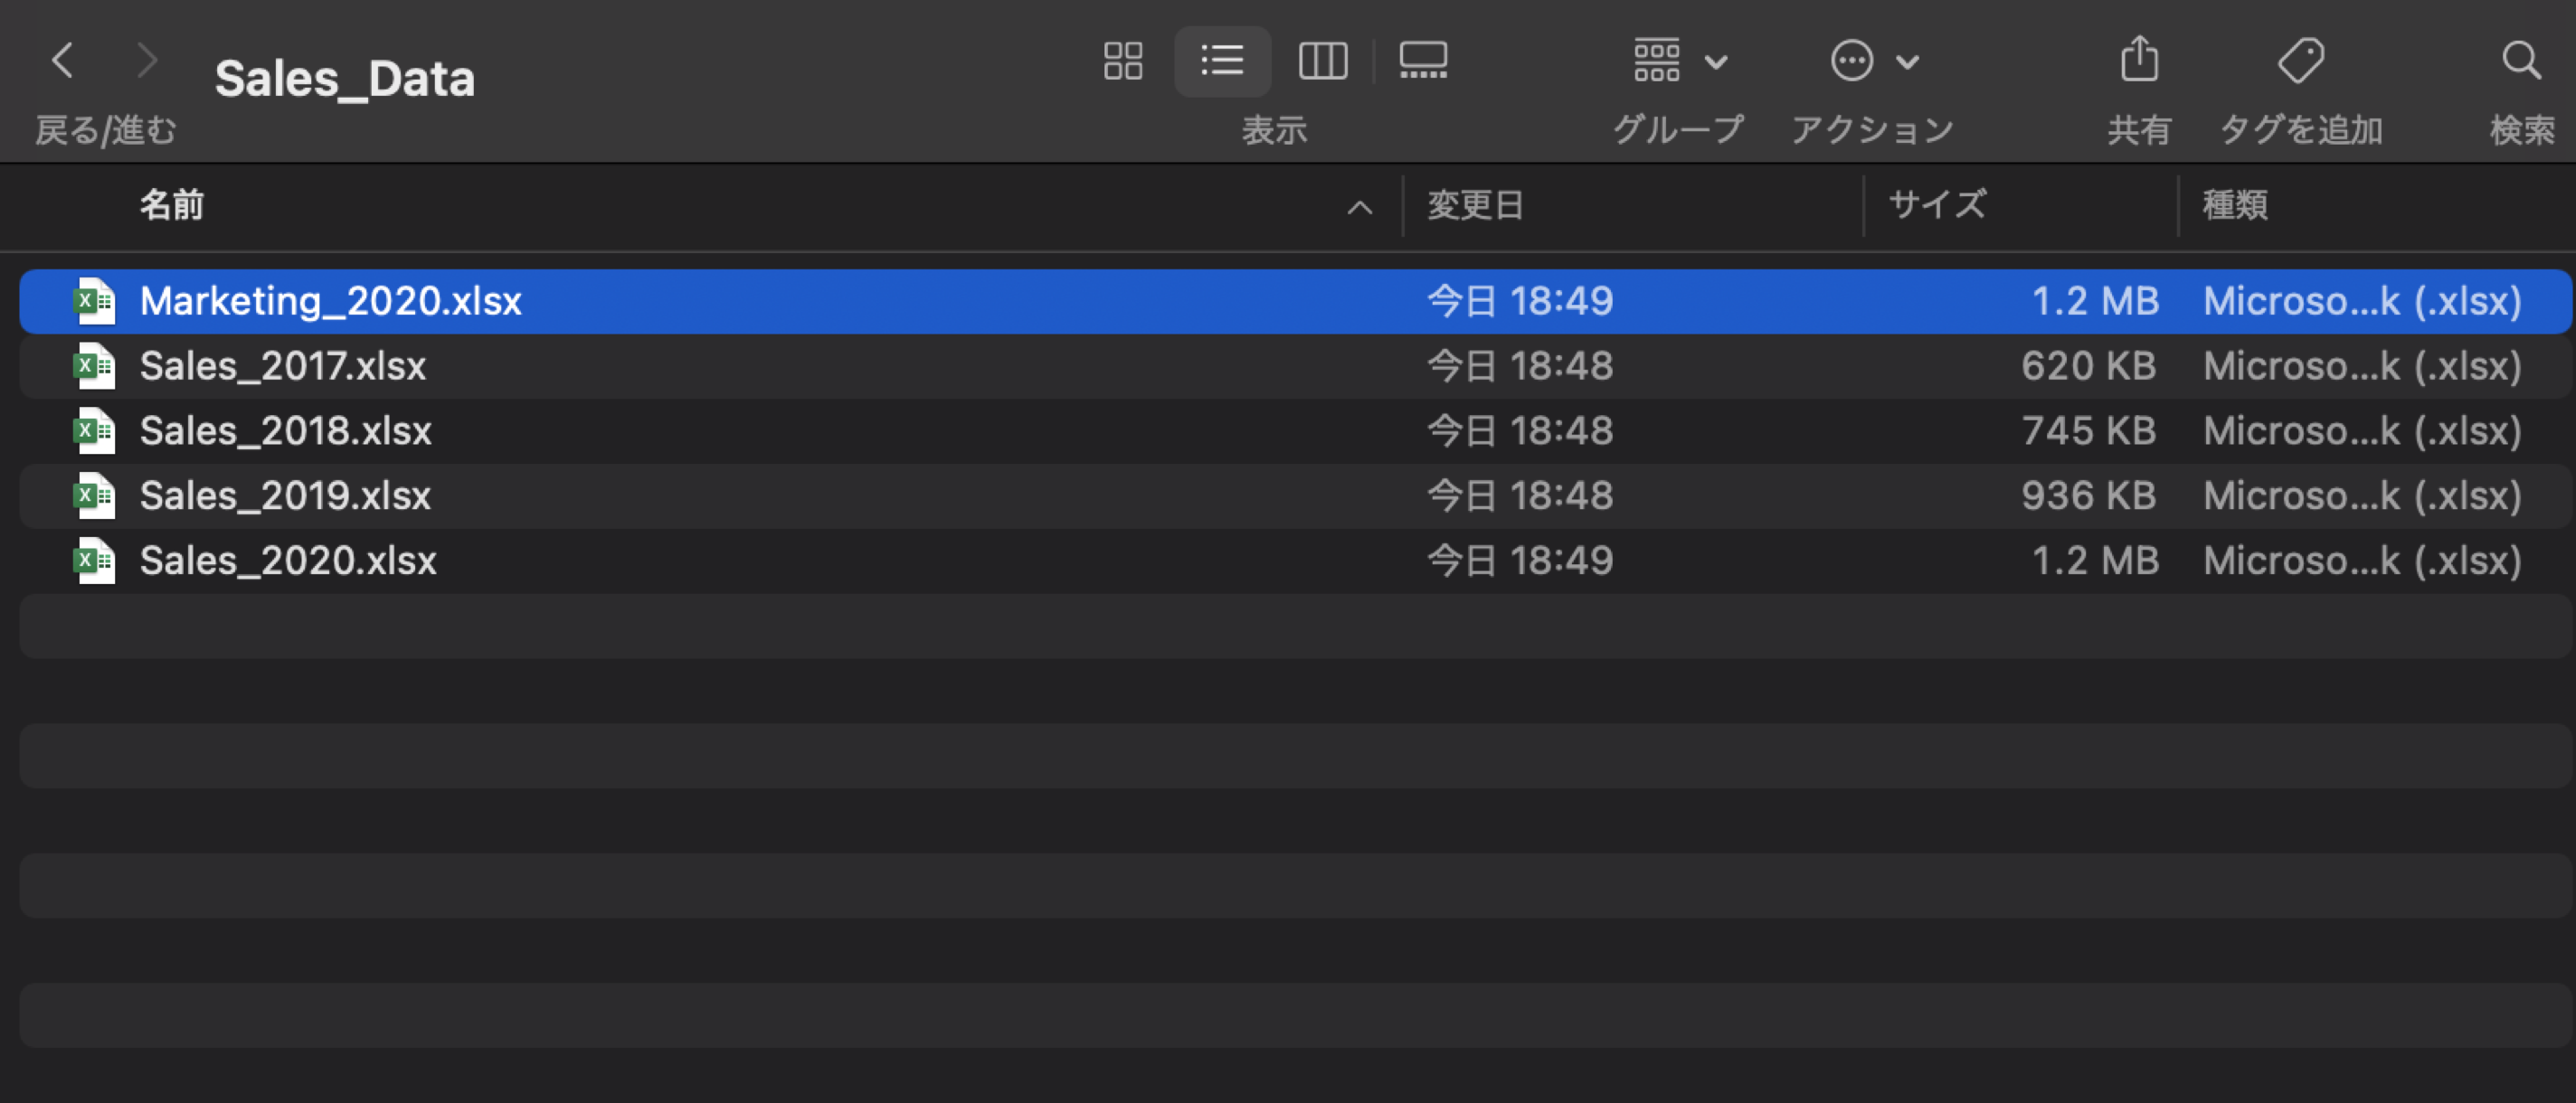The height and width of the screenshot is (1103, 2576).
Task: Click the Sales_Data window title
Action: [344, 79]
